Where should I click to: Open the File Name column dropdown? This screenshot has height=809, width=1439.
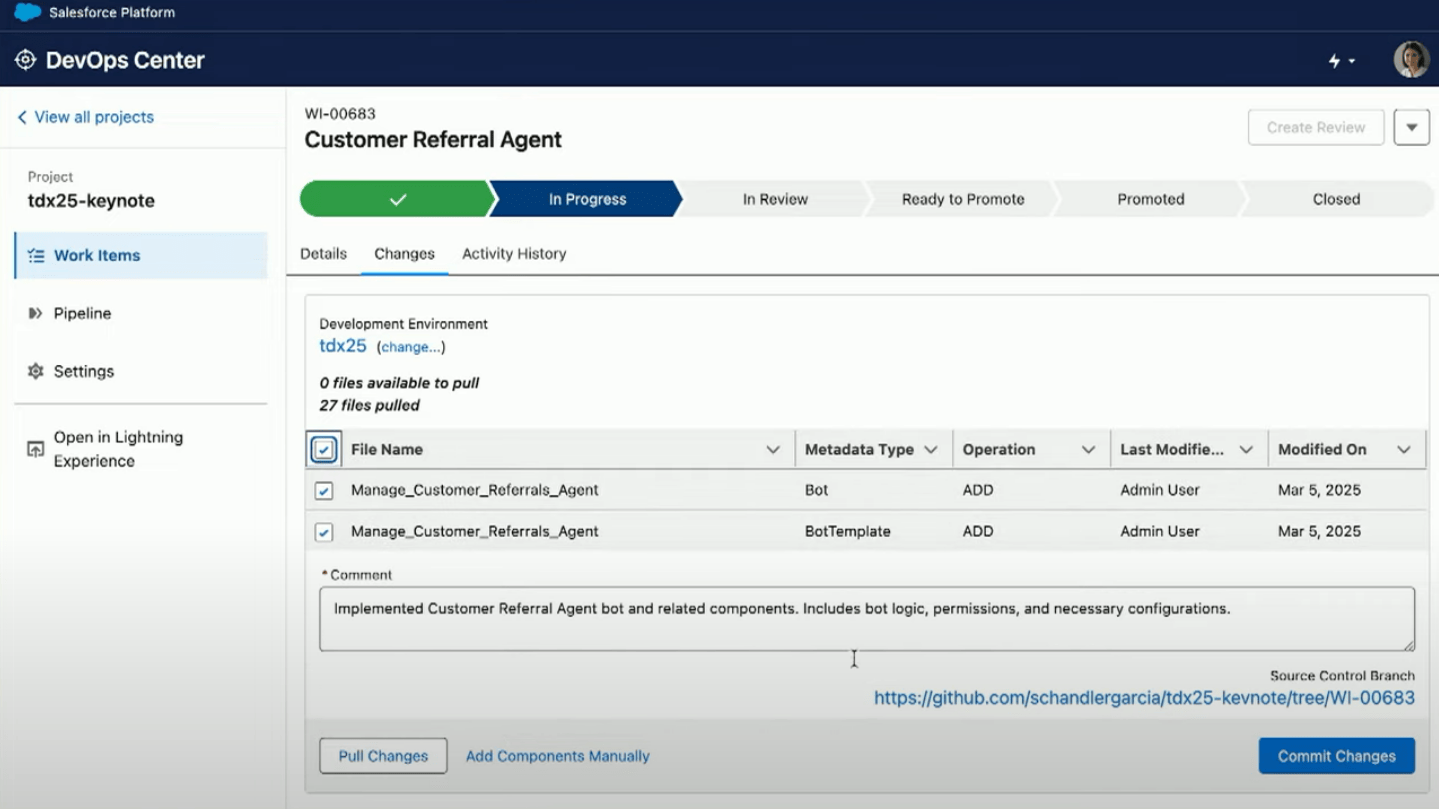772,449
